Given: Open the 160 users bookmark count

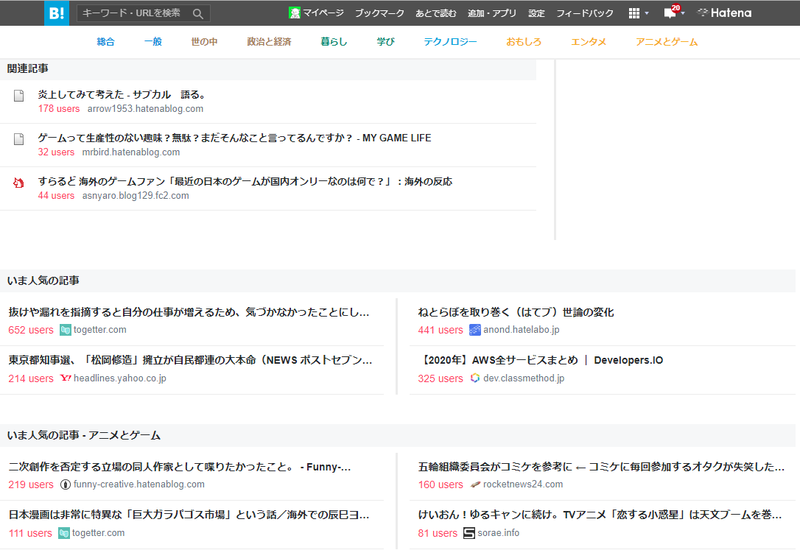Looking at the screenshot, I should pos(440,485).
